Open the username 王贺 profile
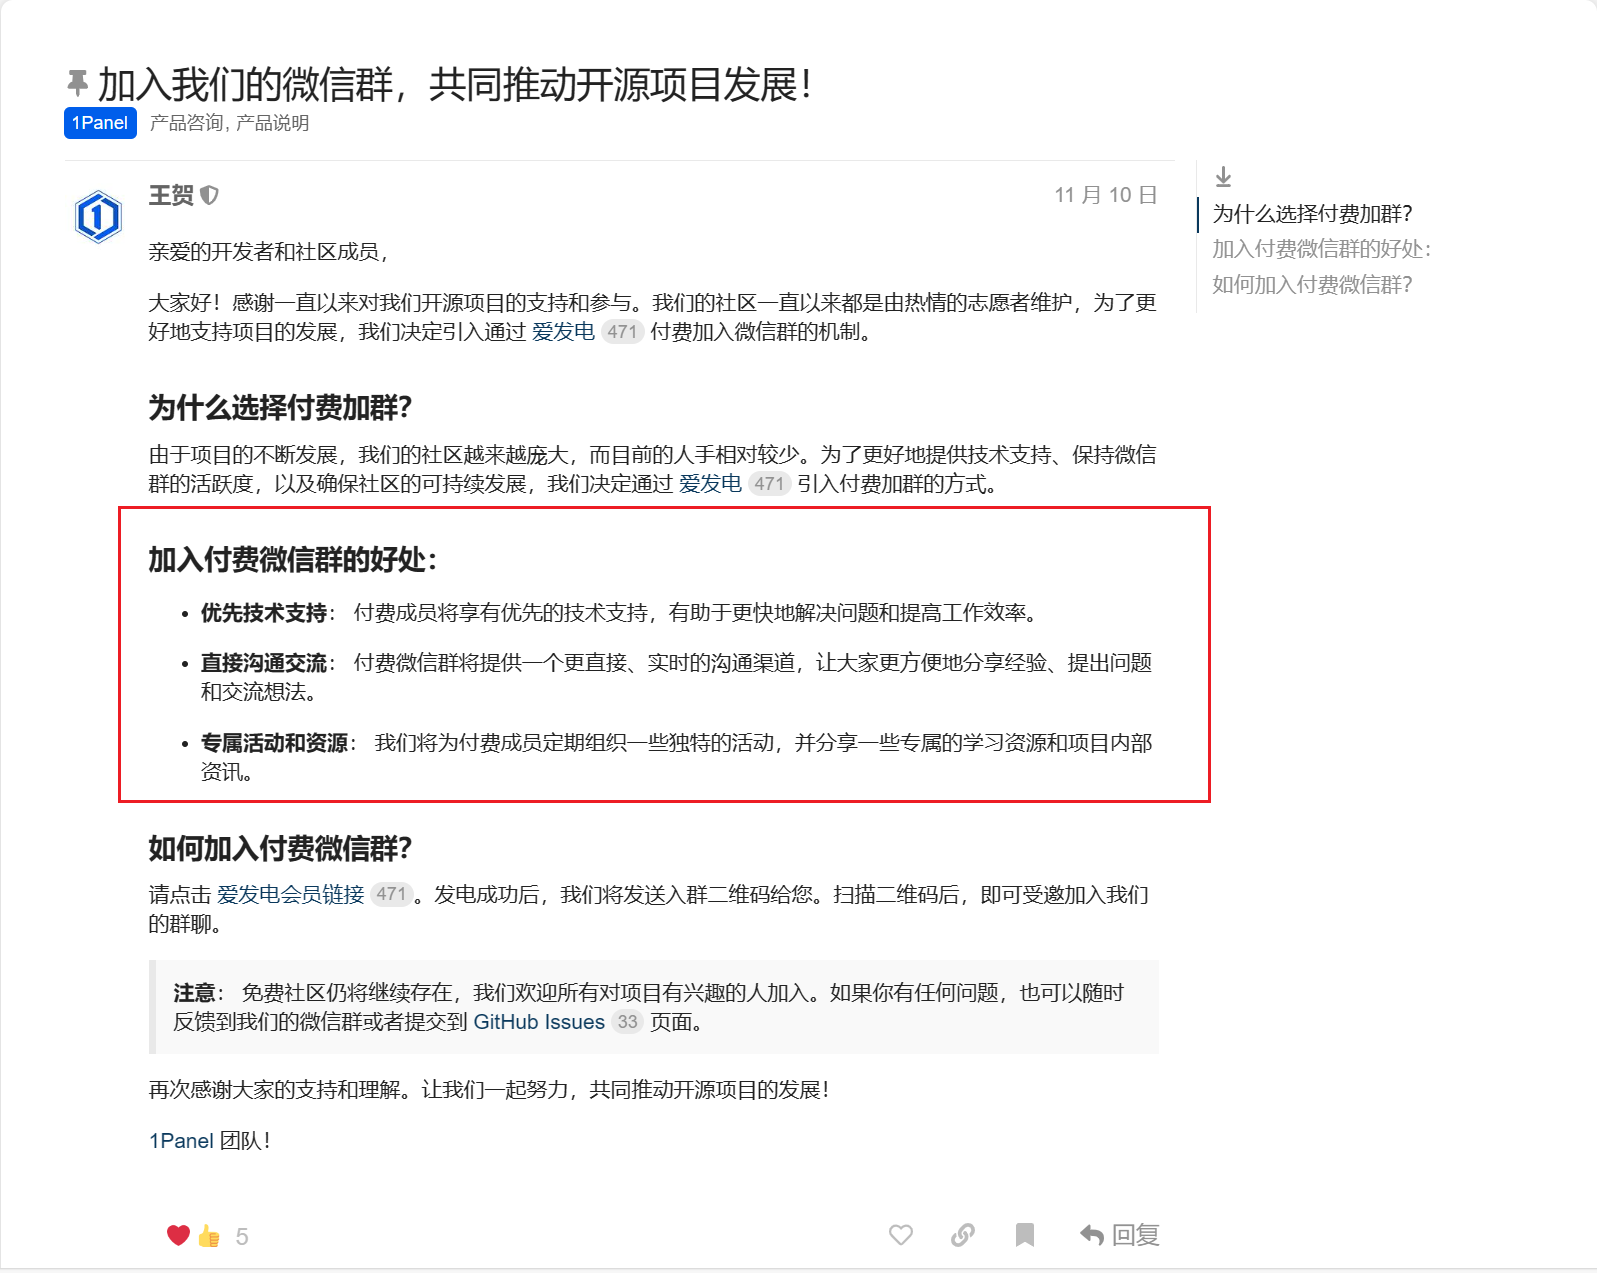The width and height of the screenshot is (1597, 1273). [x=171, y=195]
